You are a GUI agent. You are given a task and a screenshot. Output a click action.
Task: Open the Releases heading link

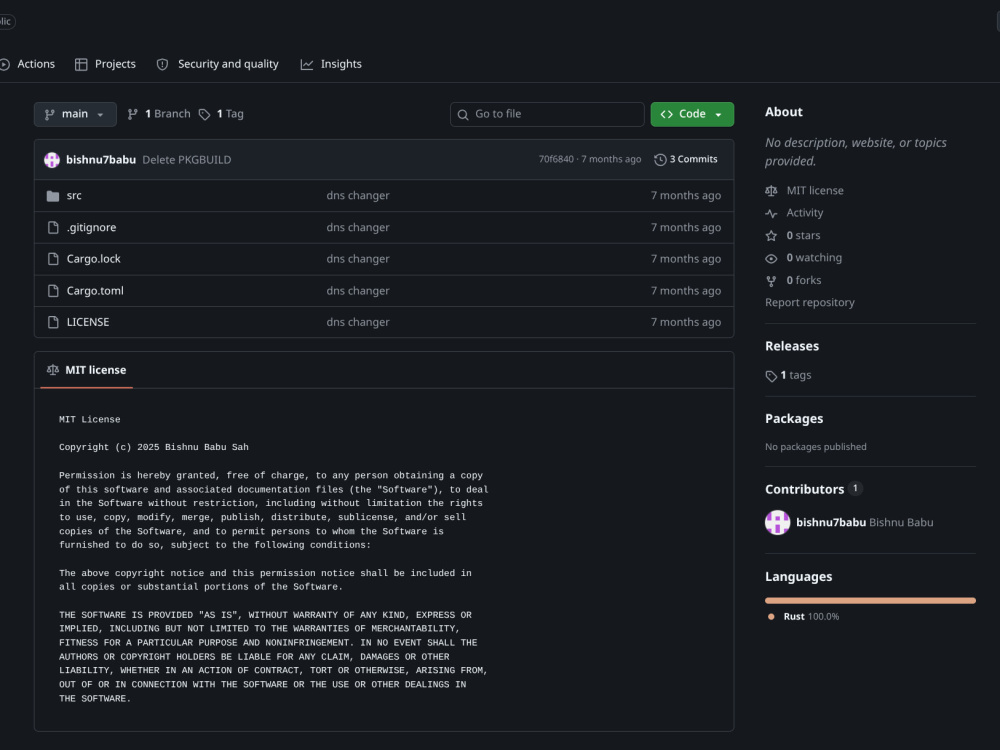tap(792, 346)
